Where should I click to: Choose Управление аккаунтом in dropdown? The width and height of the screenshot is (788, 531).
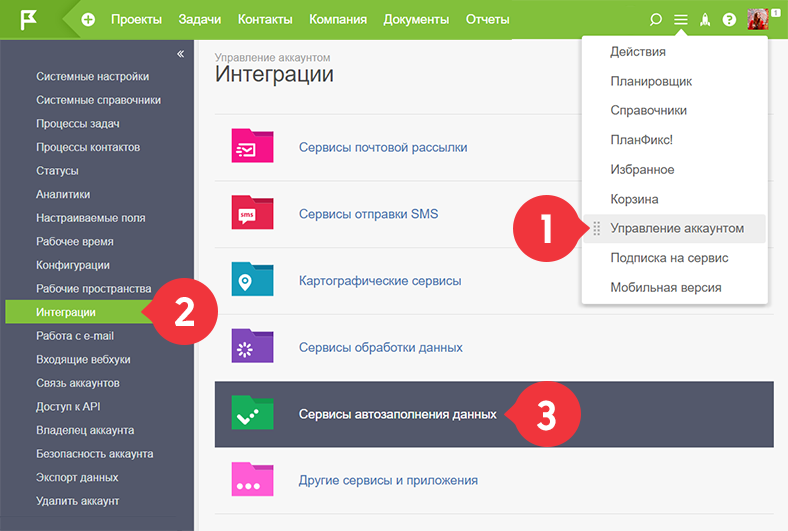pyautogui.click(x=674, y=229)
